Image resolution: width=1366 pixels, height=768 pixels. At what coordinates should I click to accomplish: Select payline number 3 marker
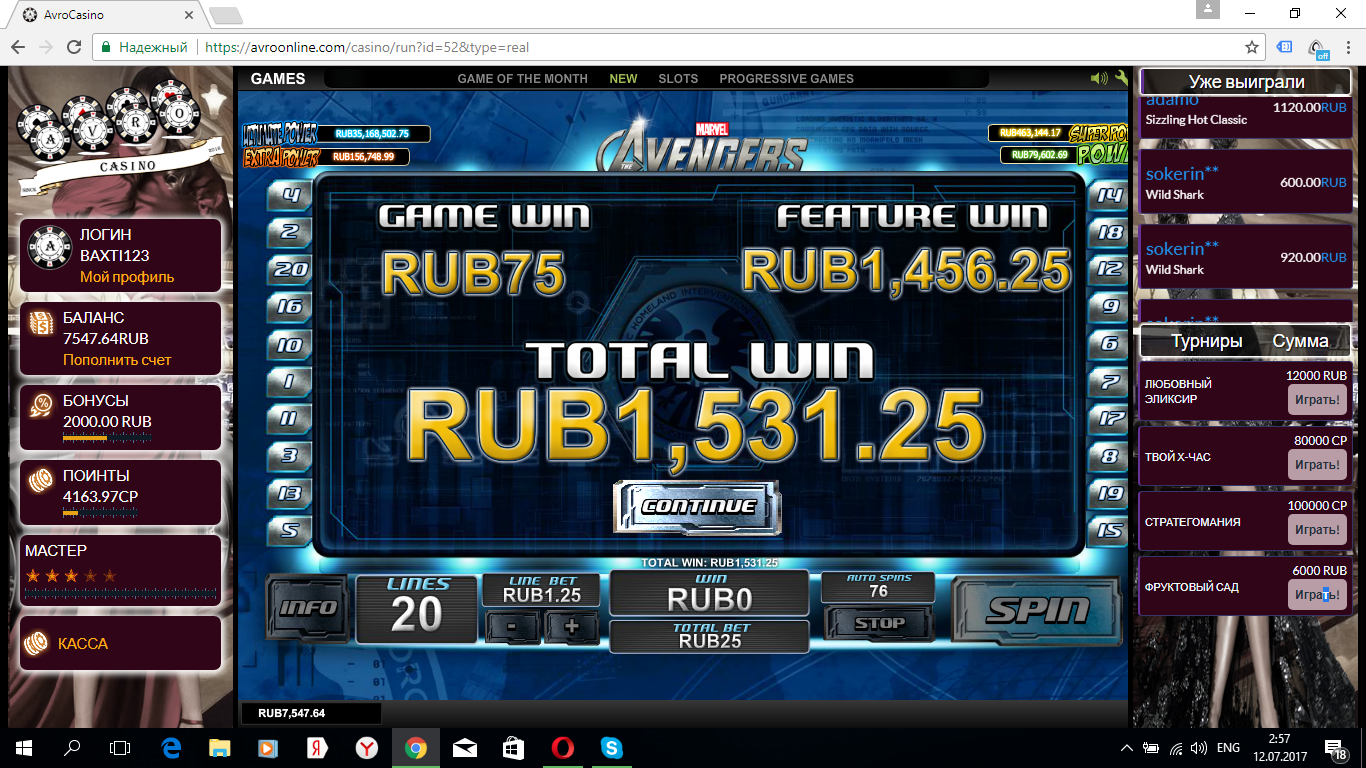point(290,456)
